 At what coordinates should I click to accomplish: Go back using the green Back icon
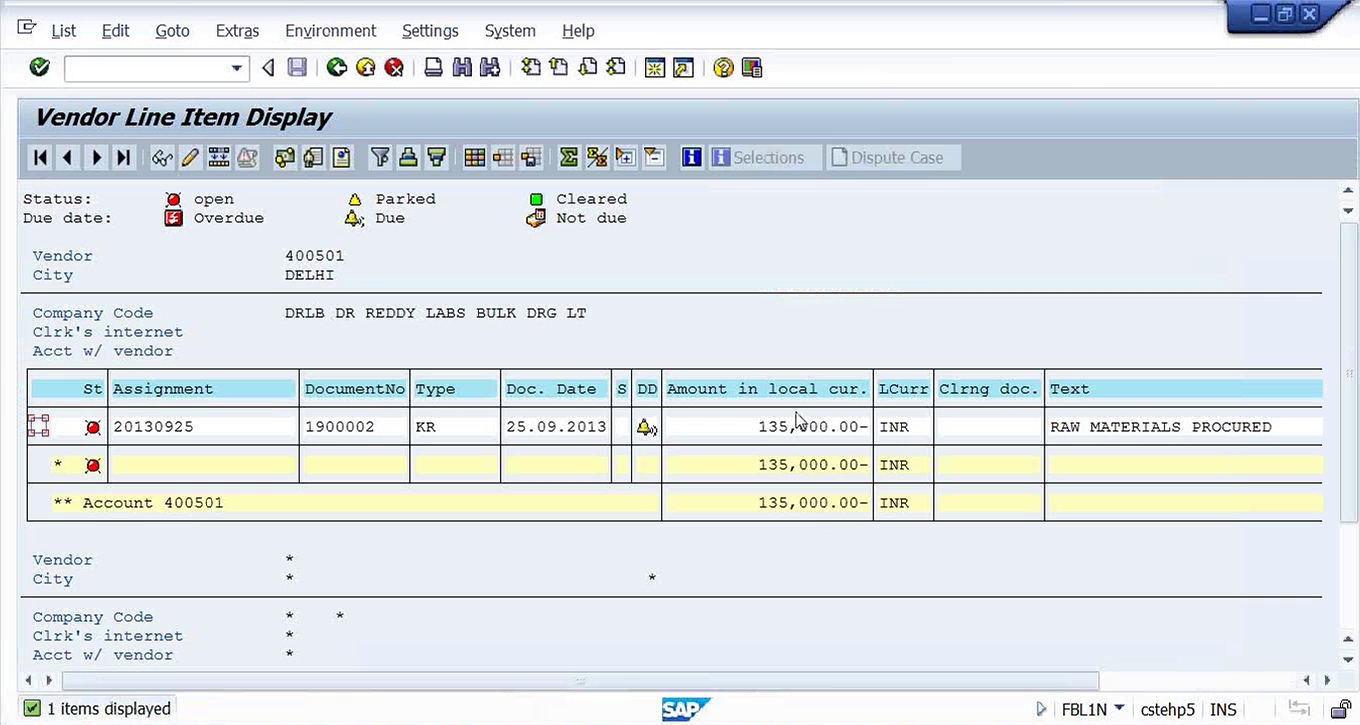point(337,68)
